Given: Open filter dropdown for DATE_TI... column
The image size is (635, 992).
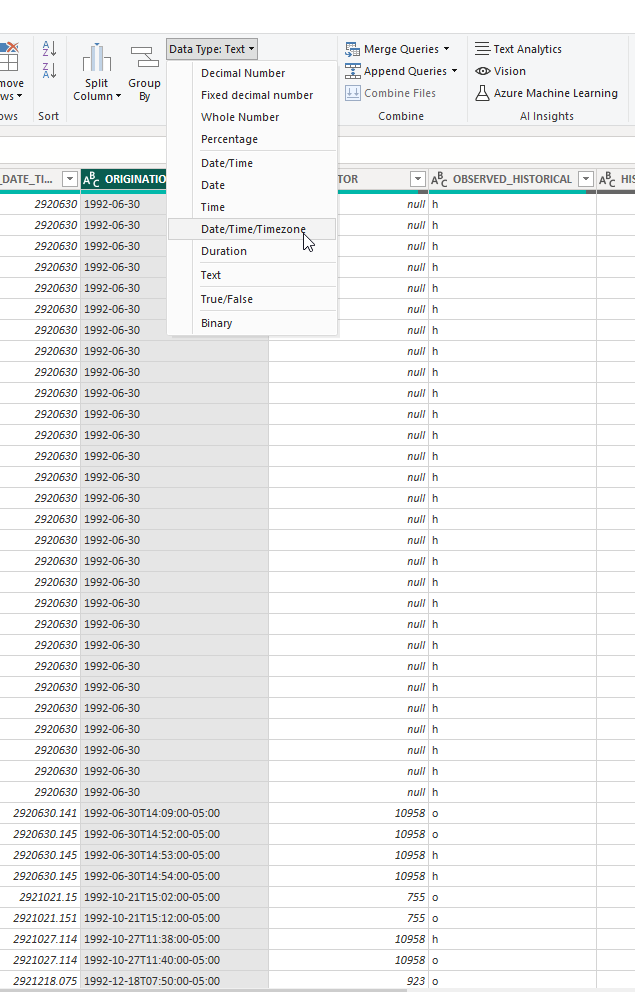Looking at the screenshot, I should 70,179.
